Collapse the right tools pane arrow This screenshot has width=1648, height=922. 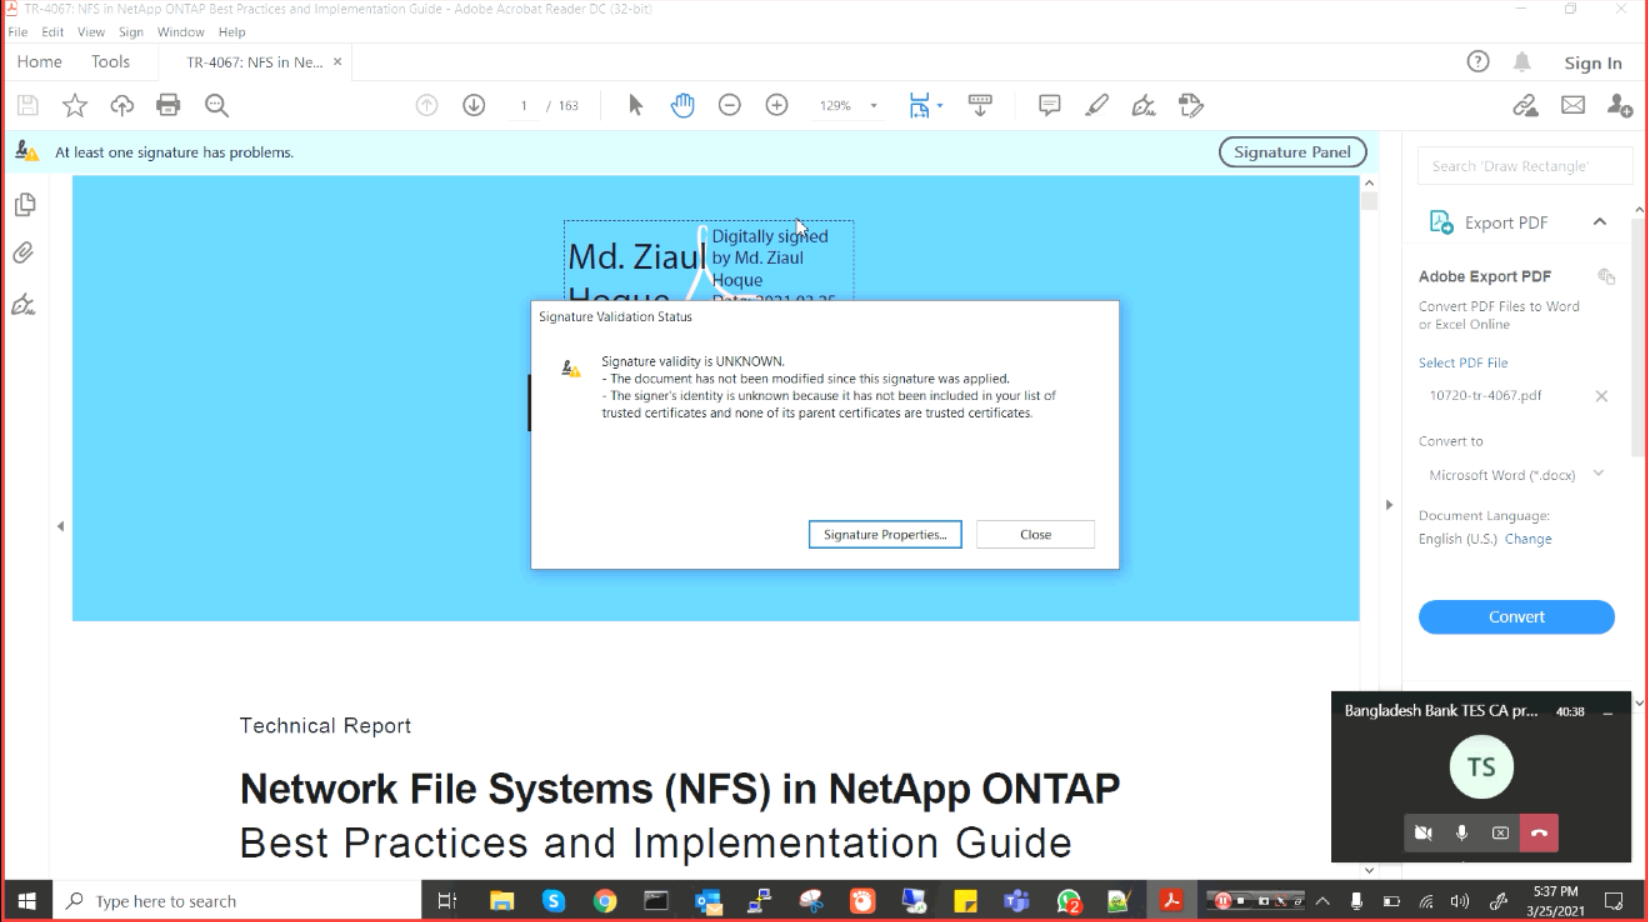[1389, 505]
